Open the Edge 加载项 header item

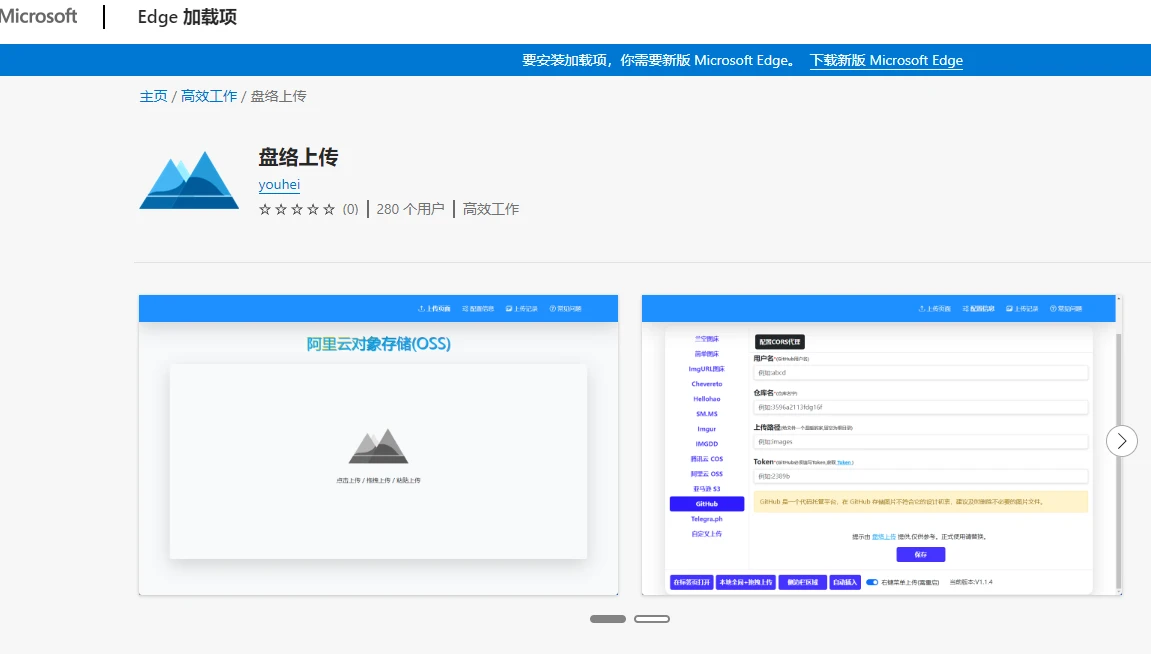coord(187,17)
